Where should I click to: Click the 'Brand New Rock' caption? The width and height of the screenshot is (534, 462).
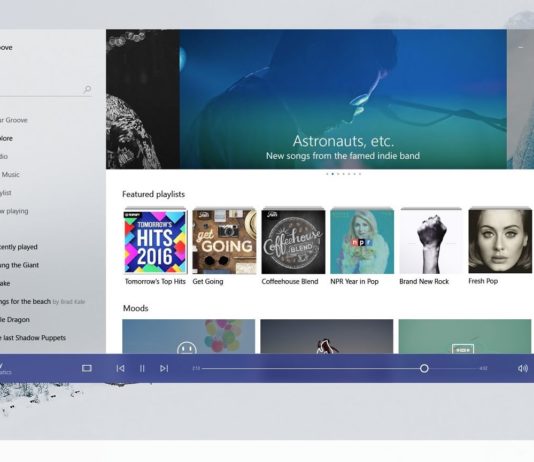(424, 282)
